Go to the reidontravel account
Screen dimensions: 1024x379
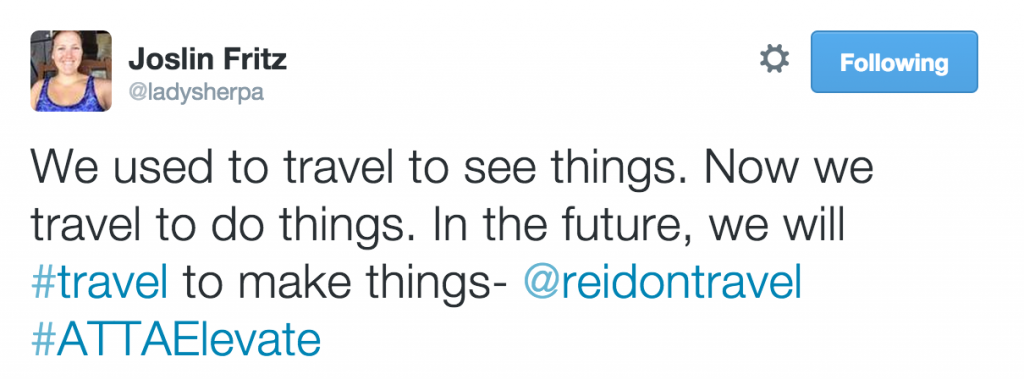click(662, 282)
